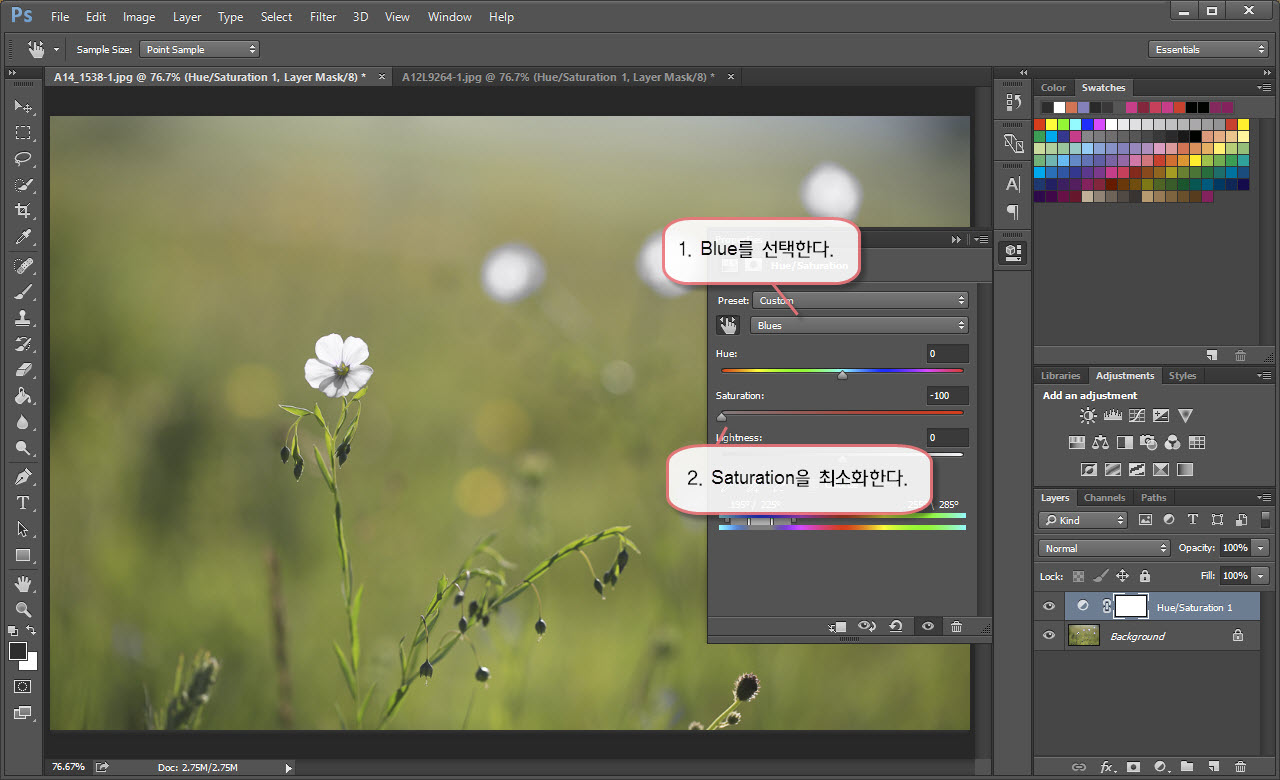Viewport: 1280px width, 780px height.
Task: Select the History Brush tool
Action: pos(23,344)
